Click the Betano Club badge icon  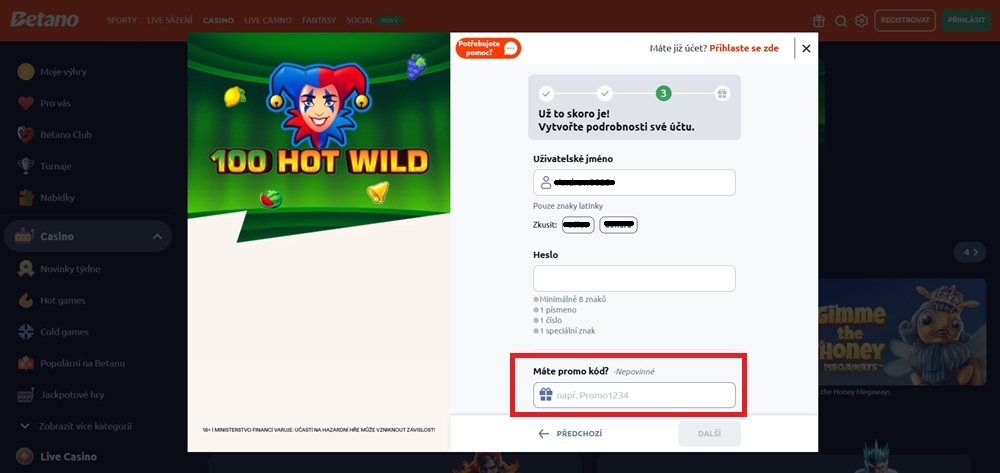[x=26, y=135]
